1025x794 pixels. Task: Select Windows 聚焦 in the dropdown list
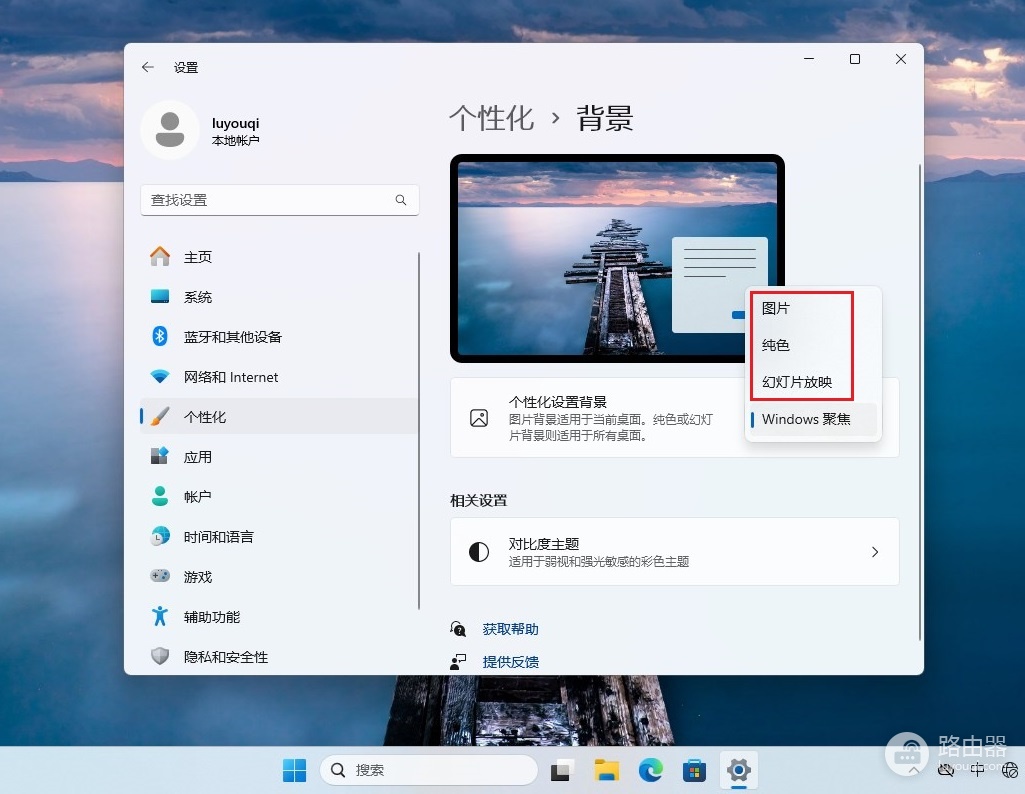[813, 420]
